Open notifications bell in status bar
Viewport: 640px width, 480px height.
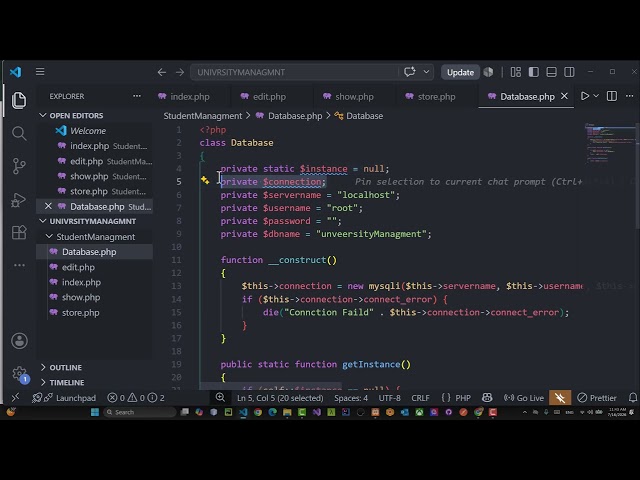coord(633,398)
